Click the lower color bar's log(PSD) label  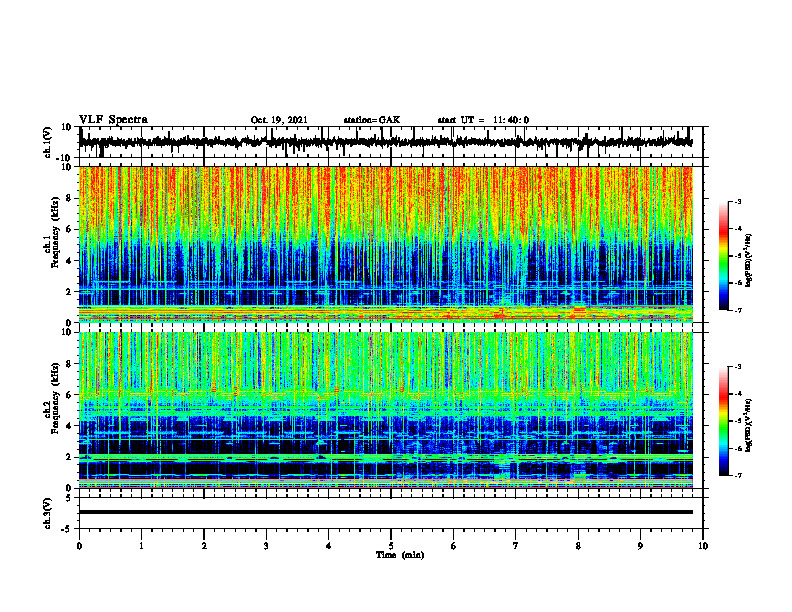click(x=749, y=425)
